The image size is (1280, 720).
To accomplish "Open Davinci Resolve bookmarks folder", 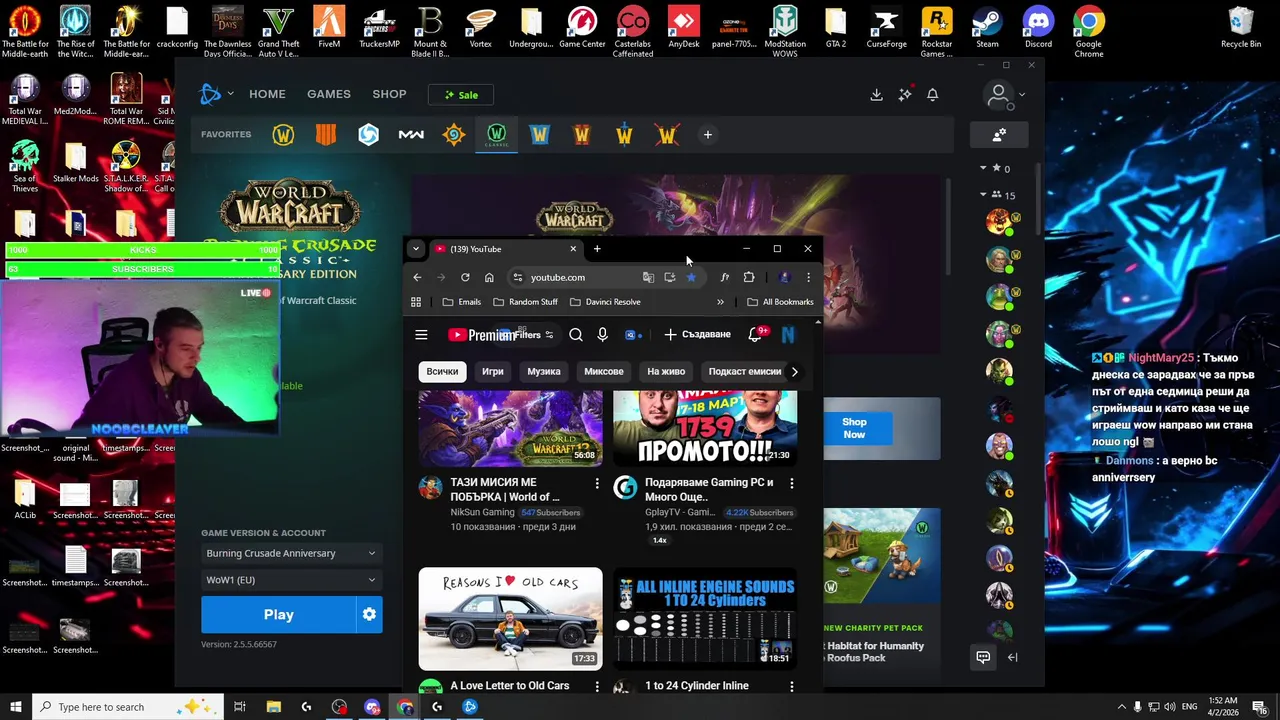I will 605,302.
